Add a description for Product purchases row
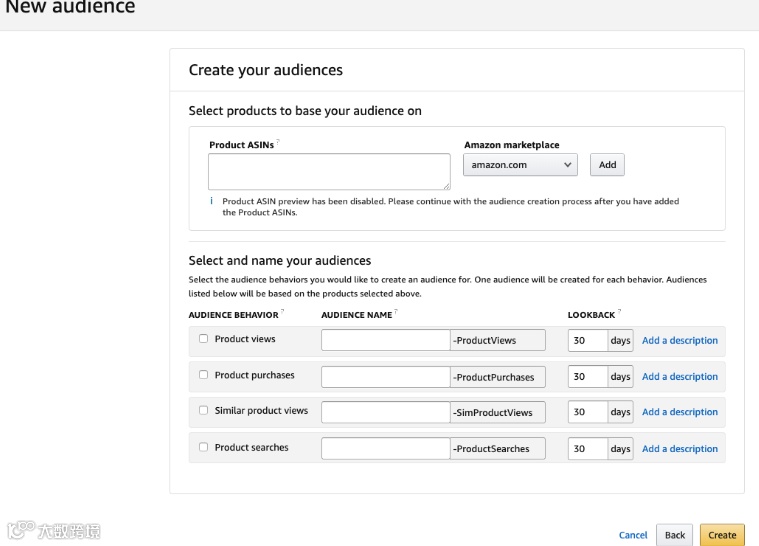 (x=679, y=376)
